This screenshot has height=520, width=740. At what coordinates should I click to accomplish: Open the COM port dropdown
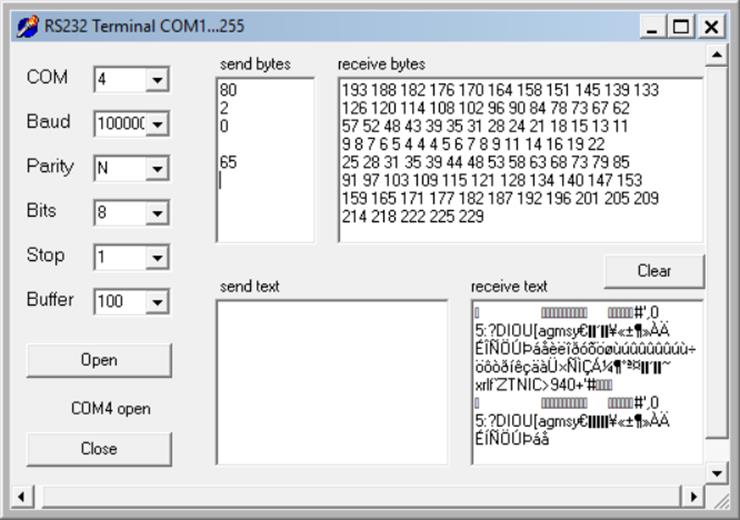(x=157, y=79)
